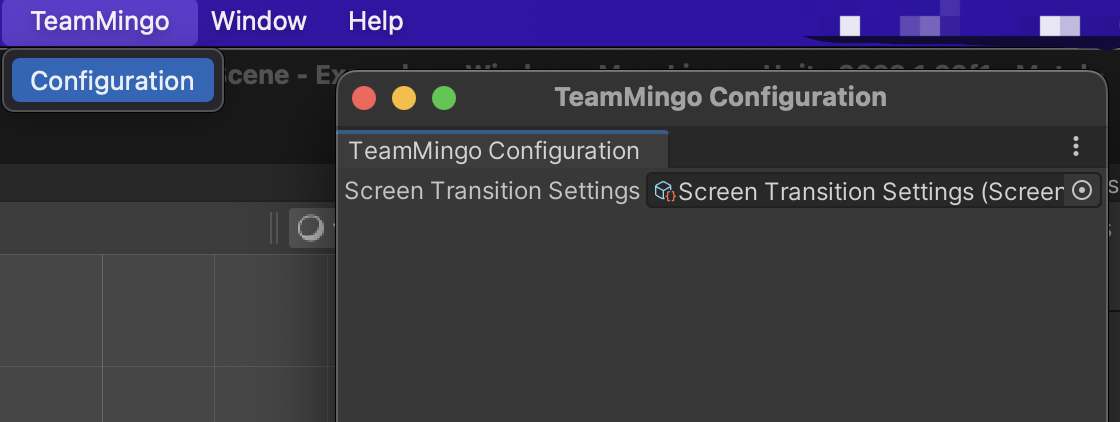Close the TeamMingo Configuration window with red button
Viewport: 1120px width, 422px height.
[x=364, y=98]
